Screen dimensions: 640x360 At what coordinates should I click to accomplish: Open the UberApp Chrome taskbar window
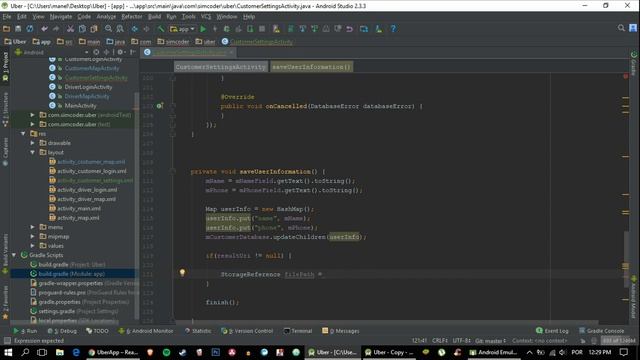(x=113, y=352)
